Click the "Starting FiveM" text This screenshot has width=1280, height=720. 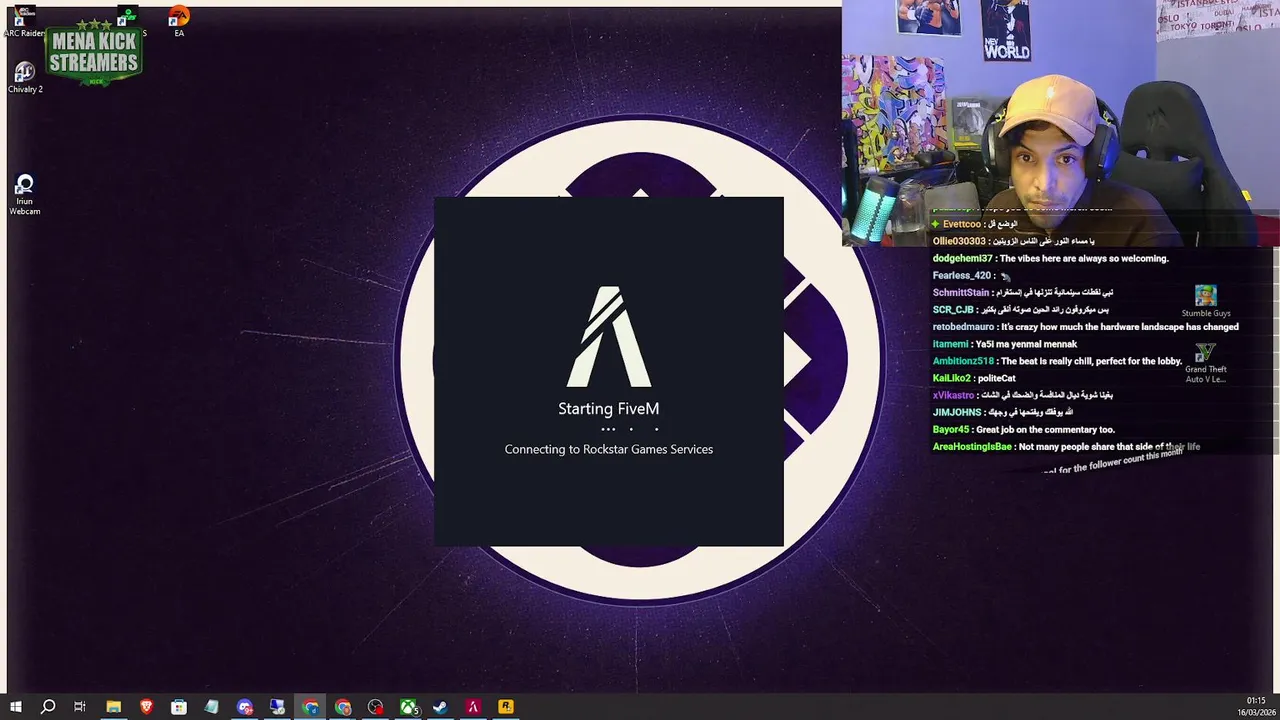608,408
